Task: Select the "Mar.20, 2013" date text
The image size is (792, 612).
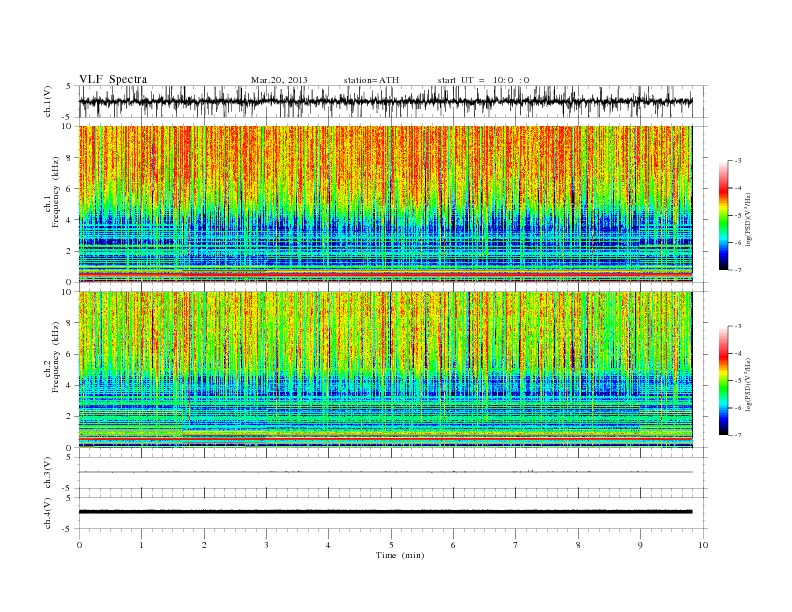Action: coord(279,80)
